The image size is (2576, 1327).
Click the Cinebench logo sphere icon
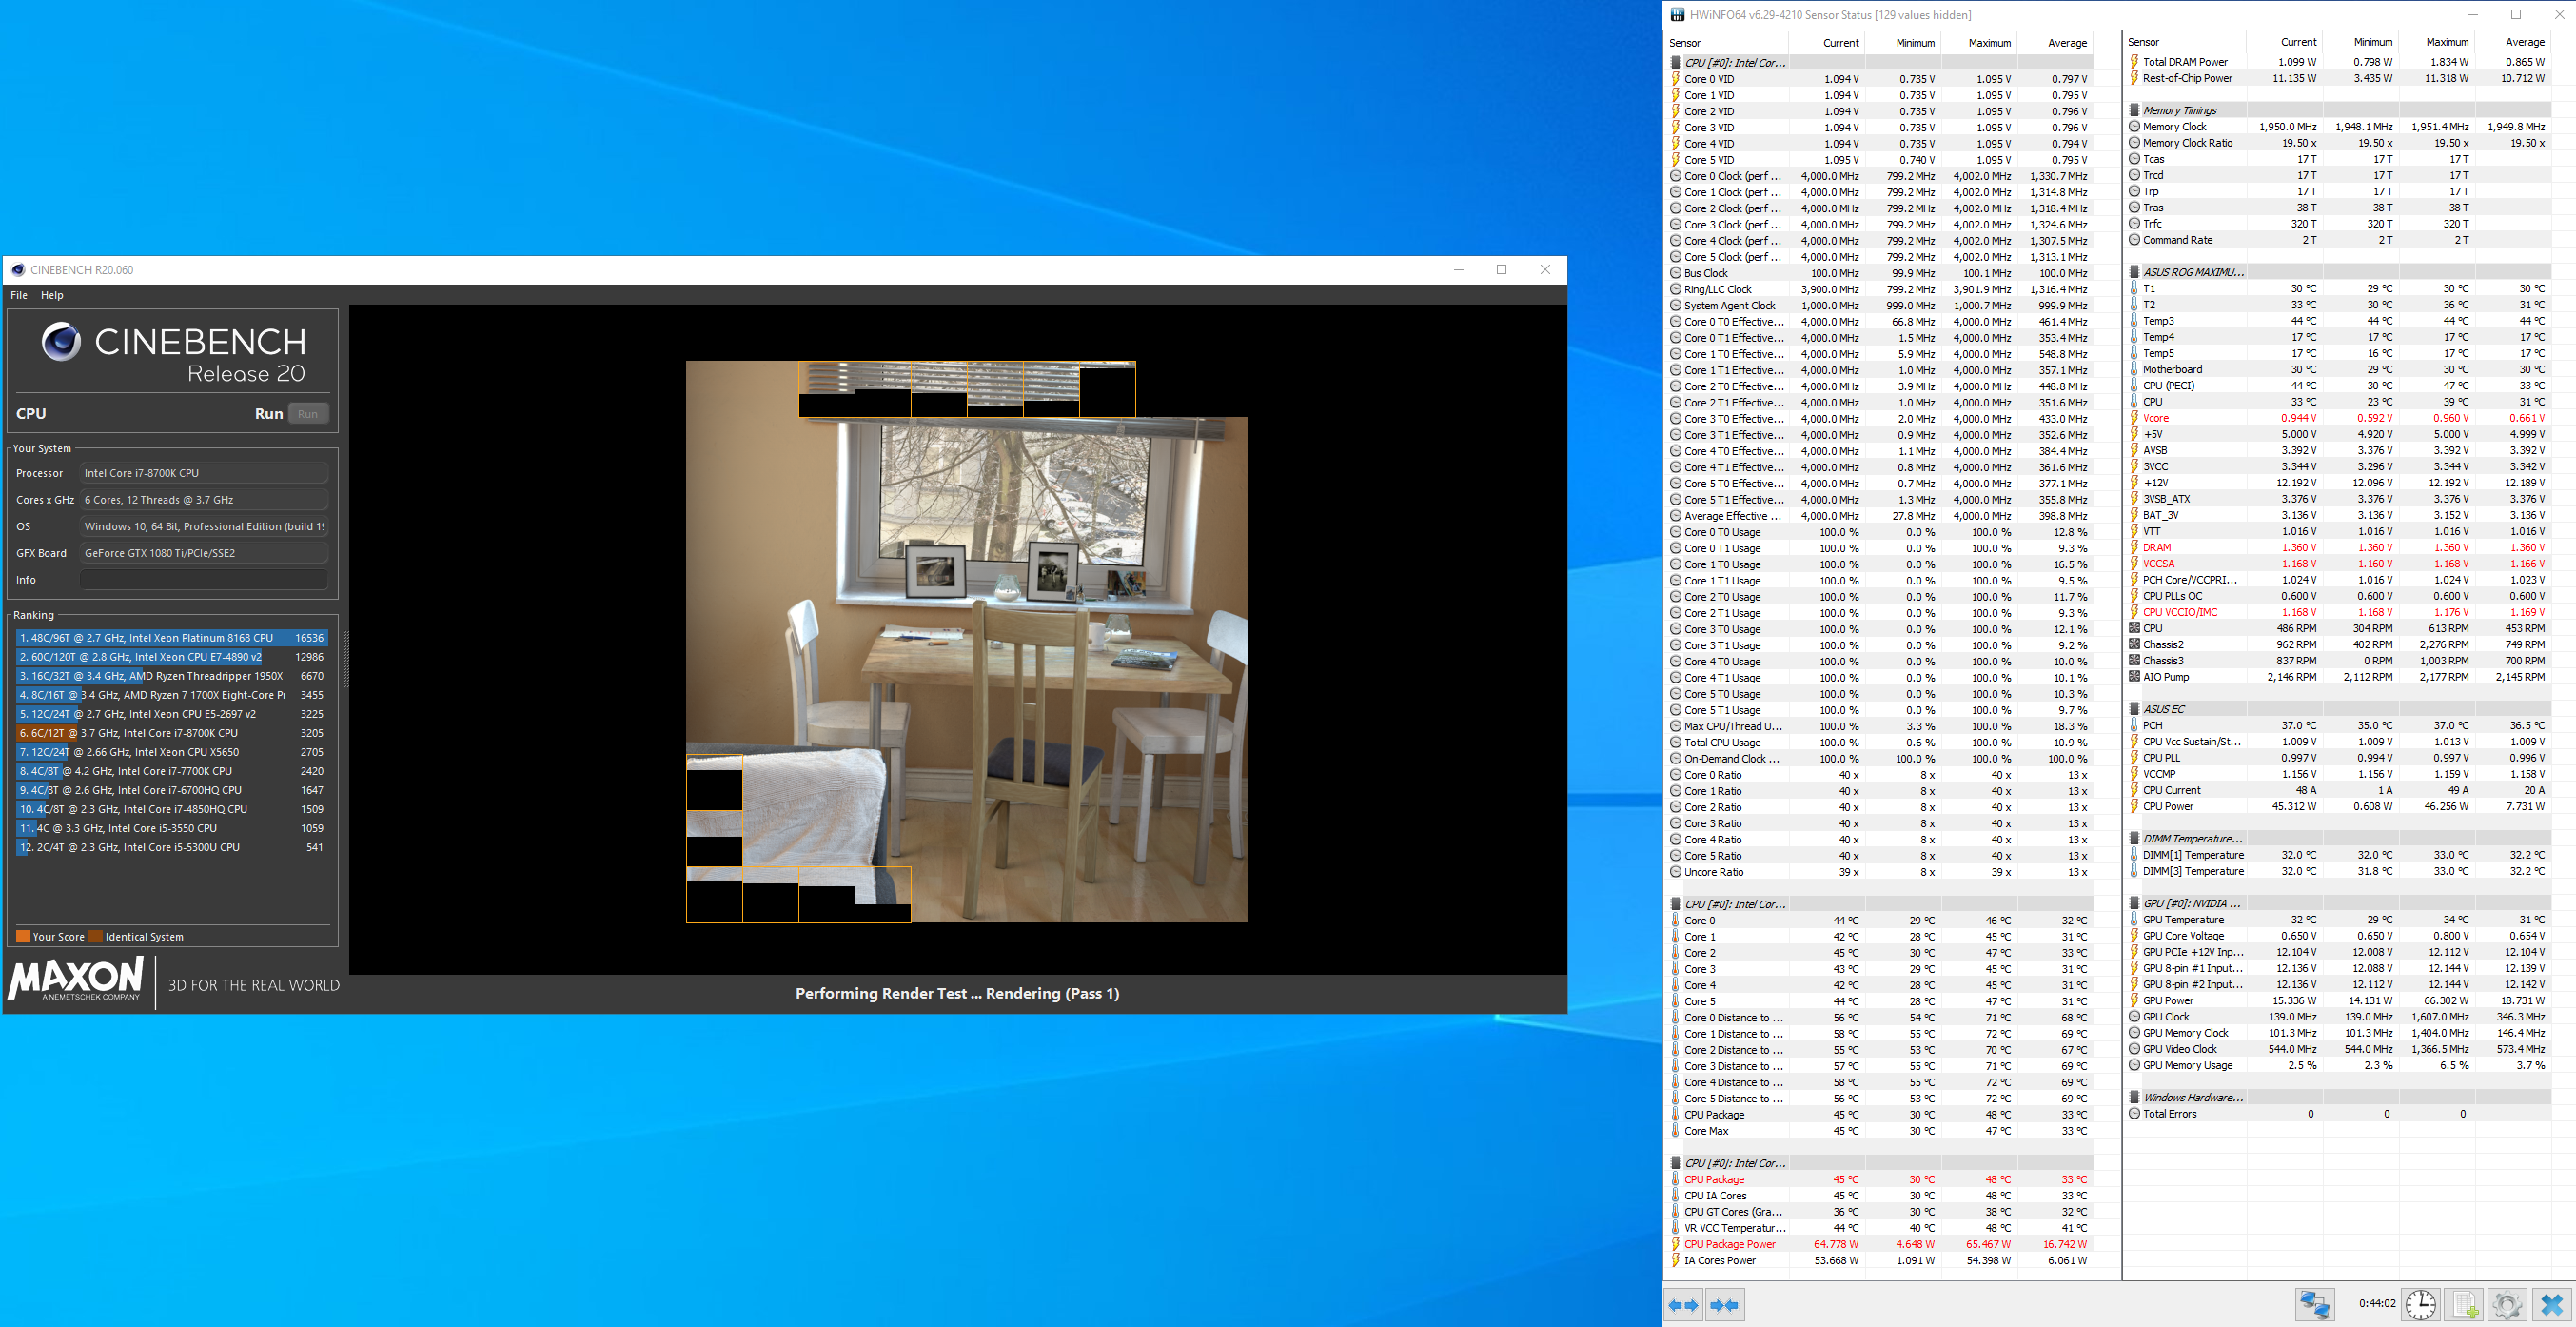click(x=61, y=342)
